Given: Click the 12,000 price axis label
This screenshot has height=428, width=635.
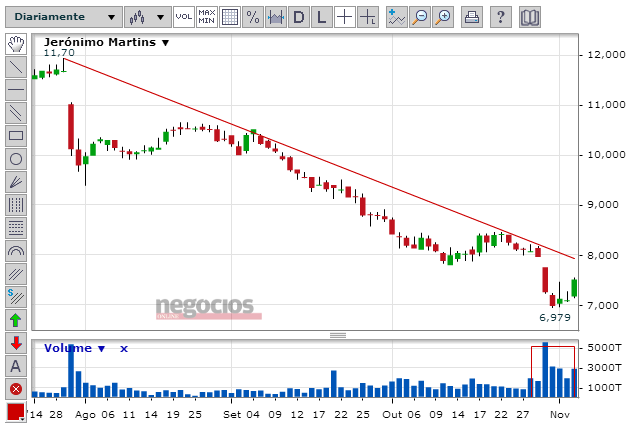Looking at the screenshot, I should coord(606,55).
